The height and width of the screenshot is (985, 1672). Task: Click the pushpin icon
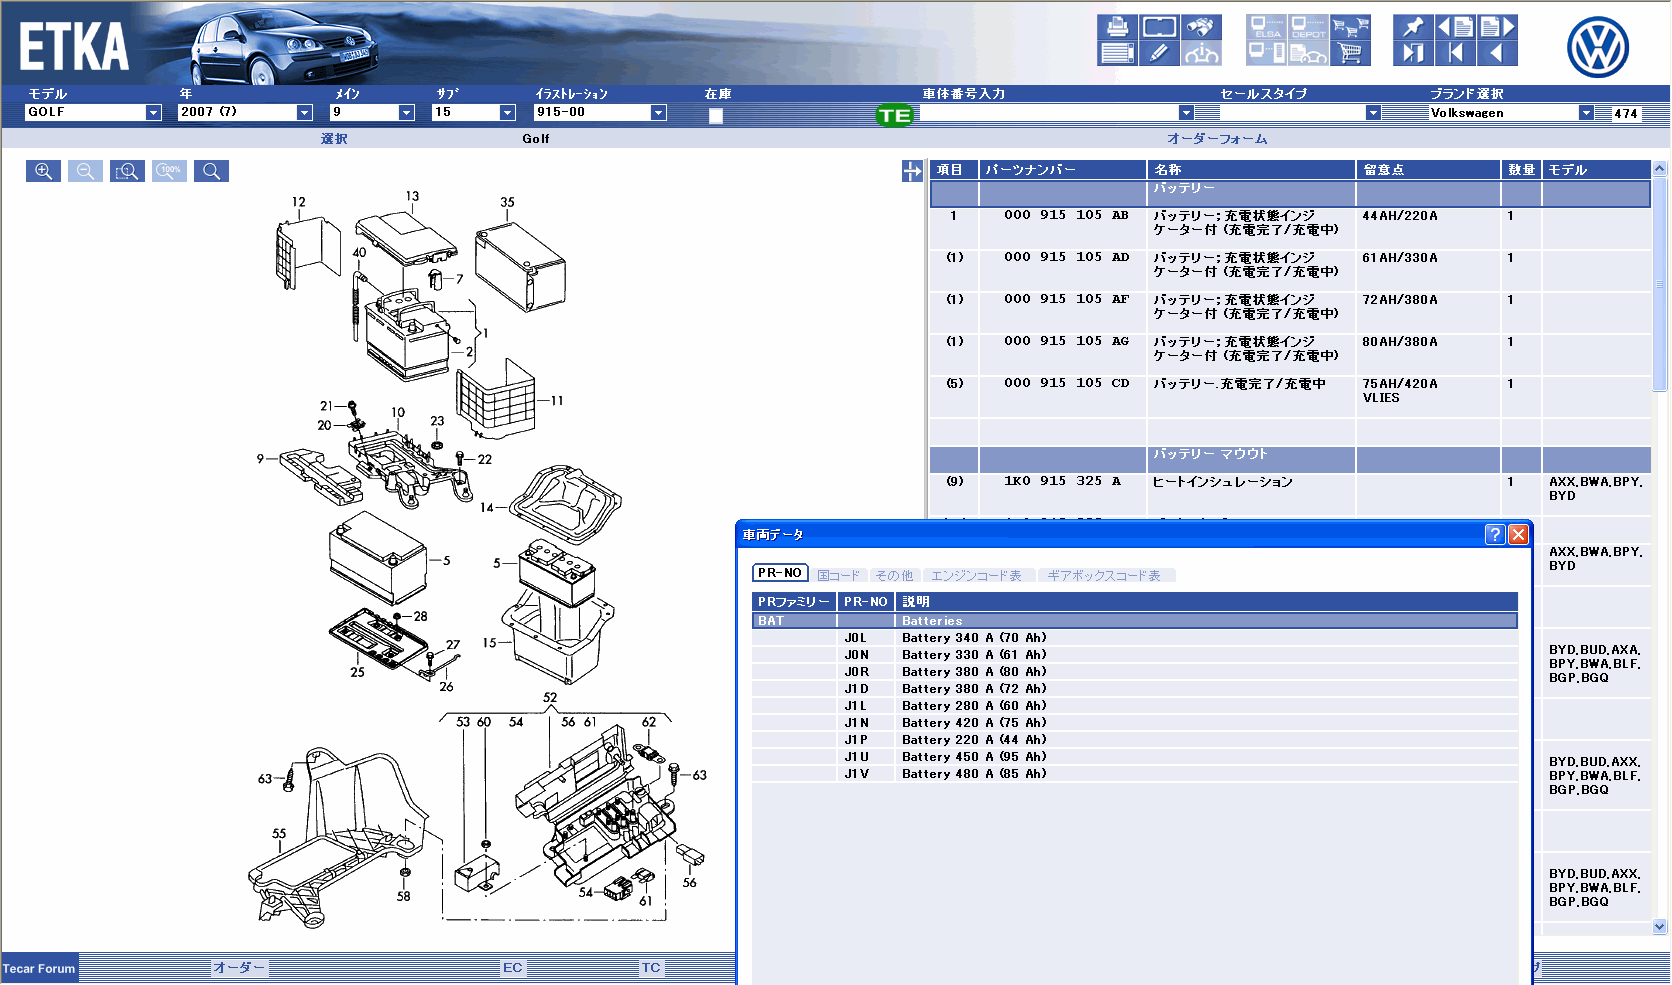click(x=1413, y=27)
